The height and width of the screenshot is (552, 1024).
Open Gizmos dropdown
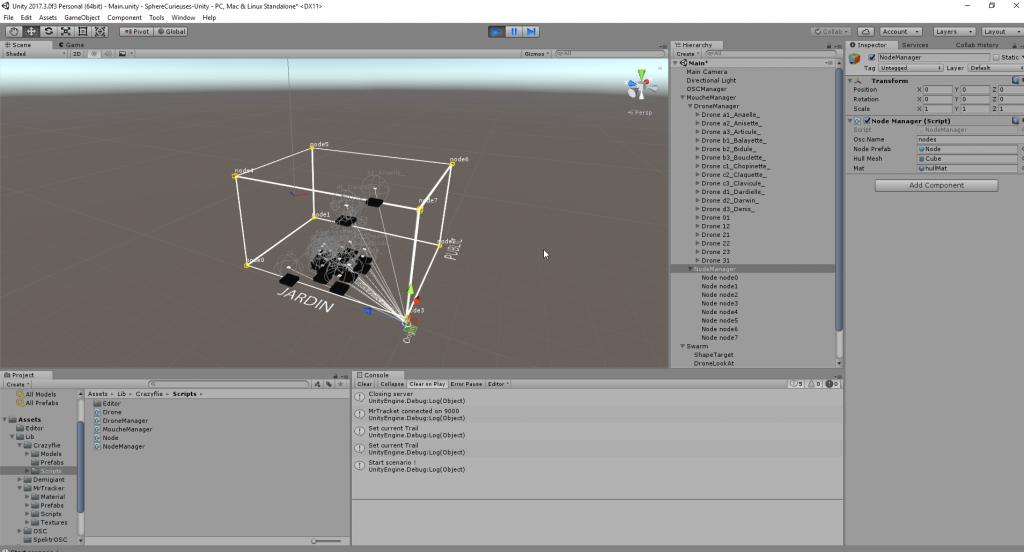[536, 54]
